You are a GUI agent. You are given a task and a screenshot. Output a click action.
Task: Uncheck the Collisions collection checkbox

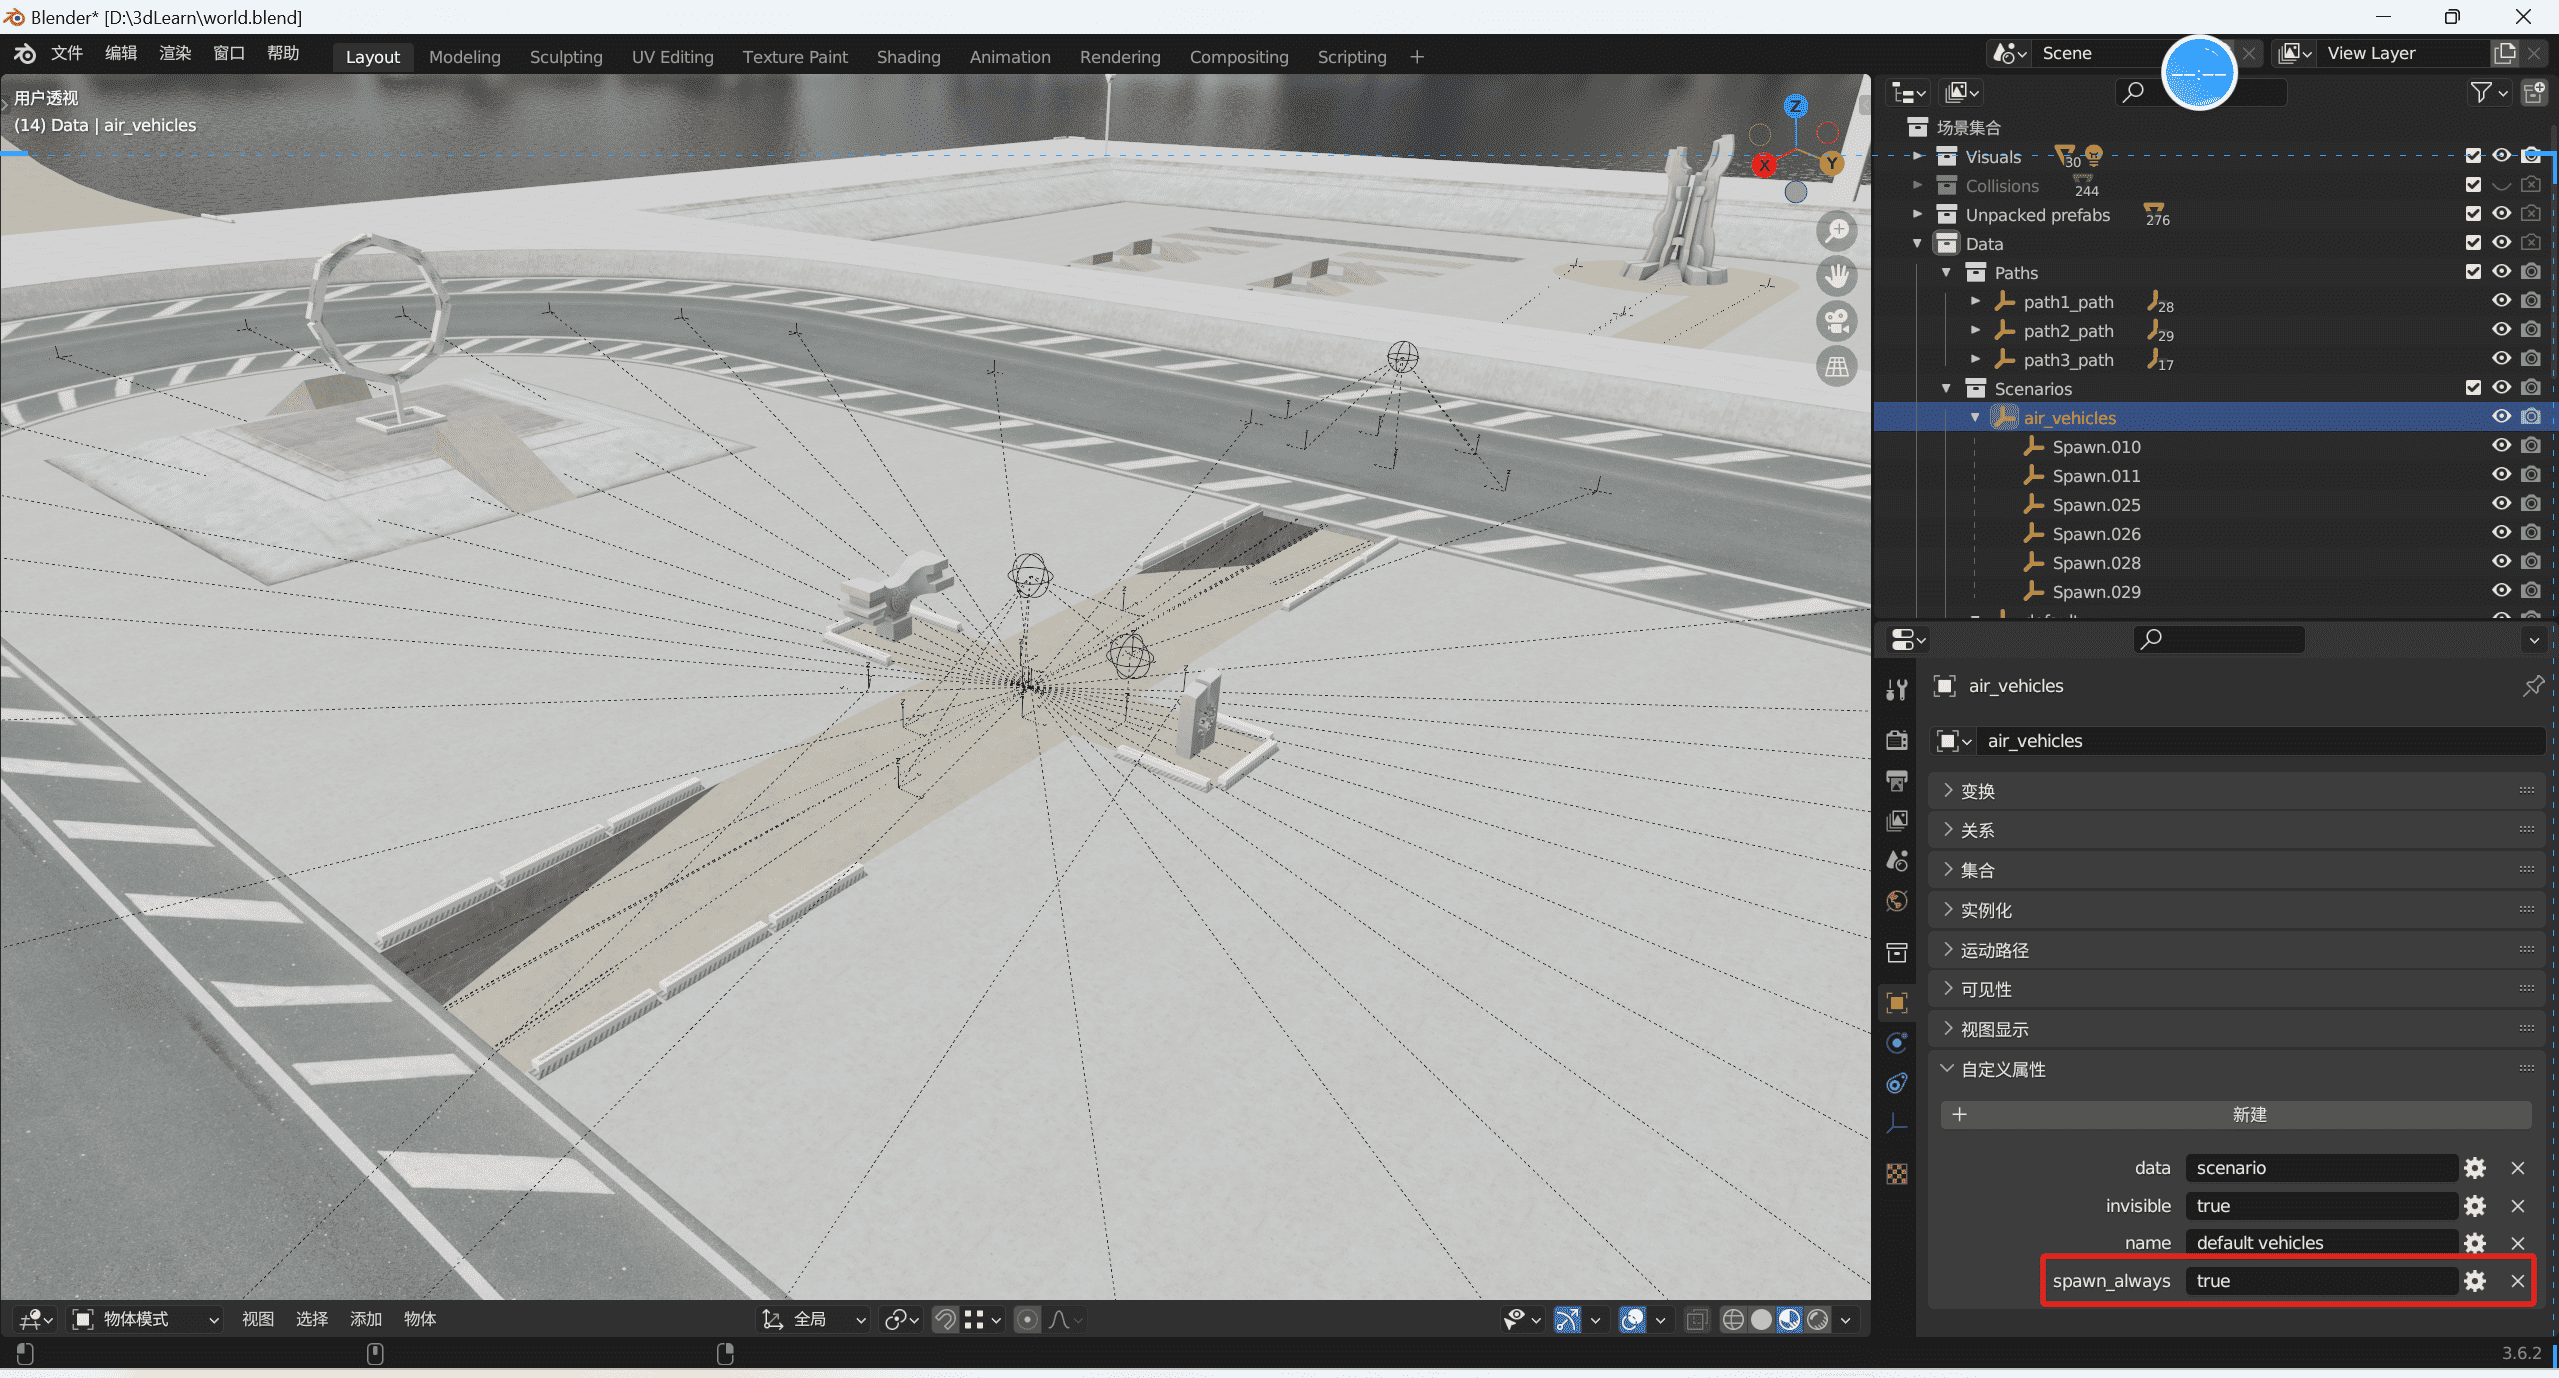[x=2473, y=185]
